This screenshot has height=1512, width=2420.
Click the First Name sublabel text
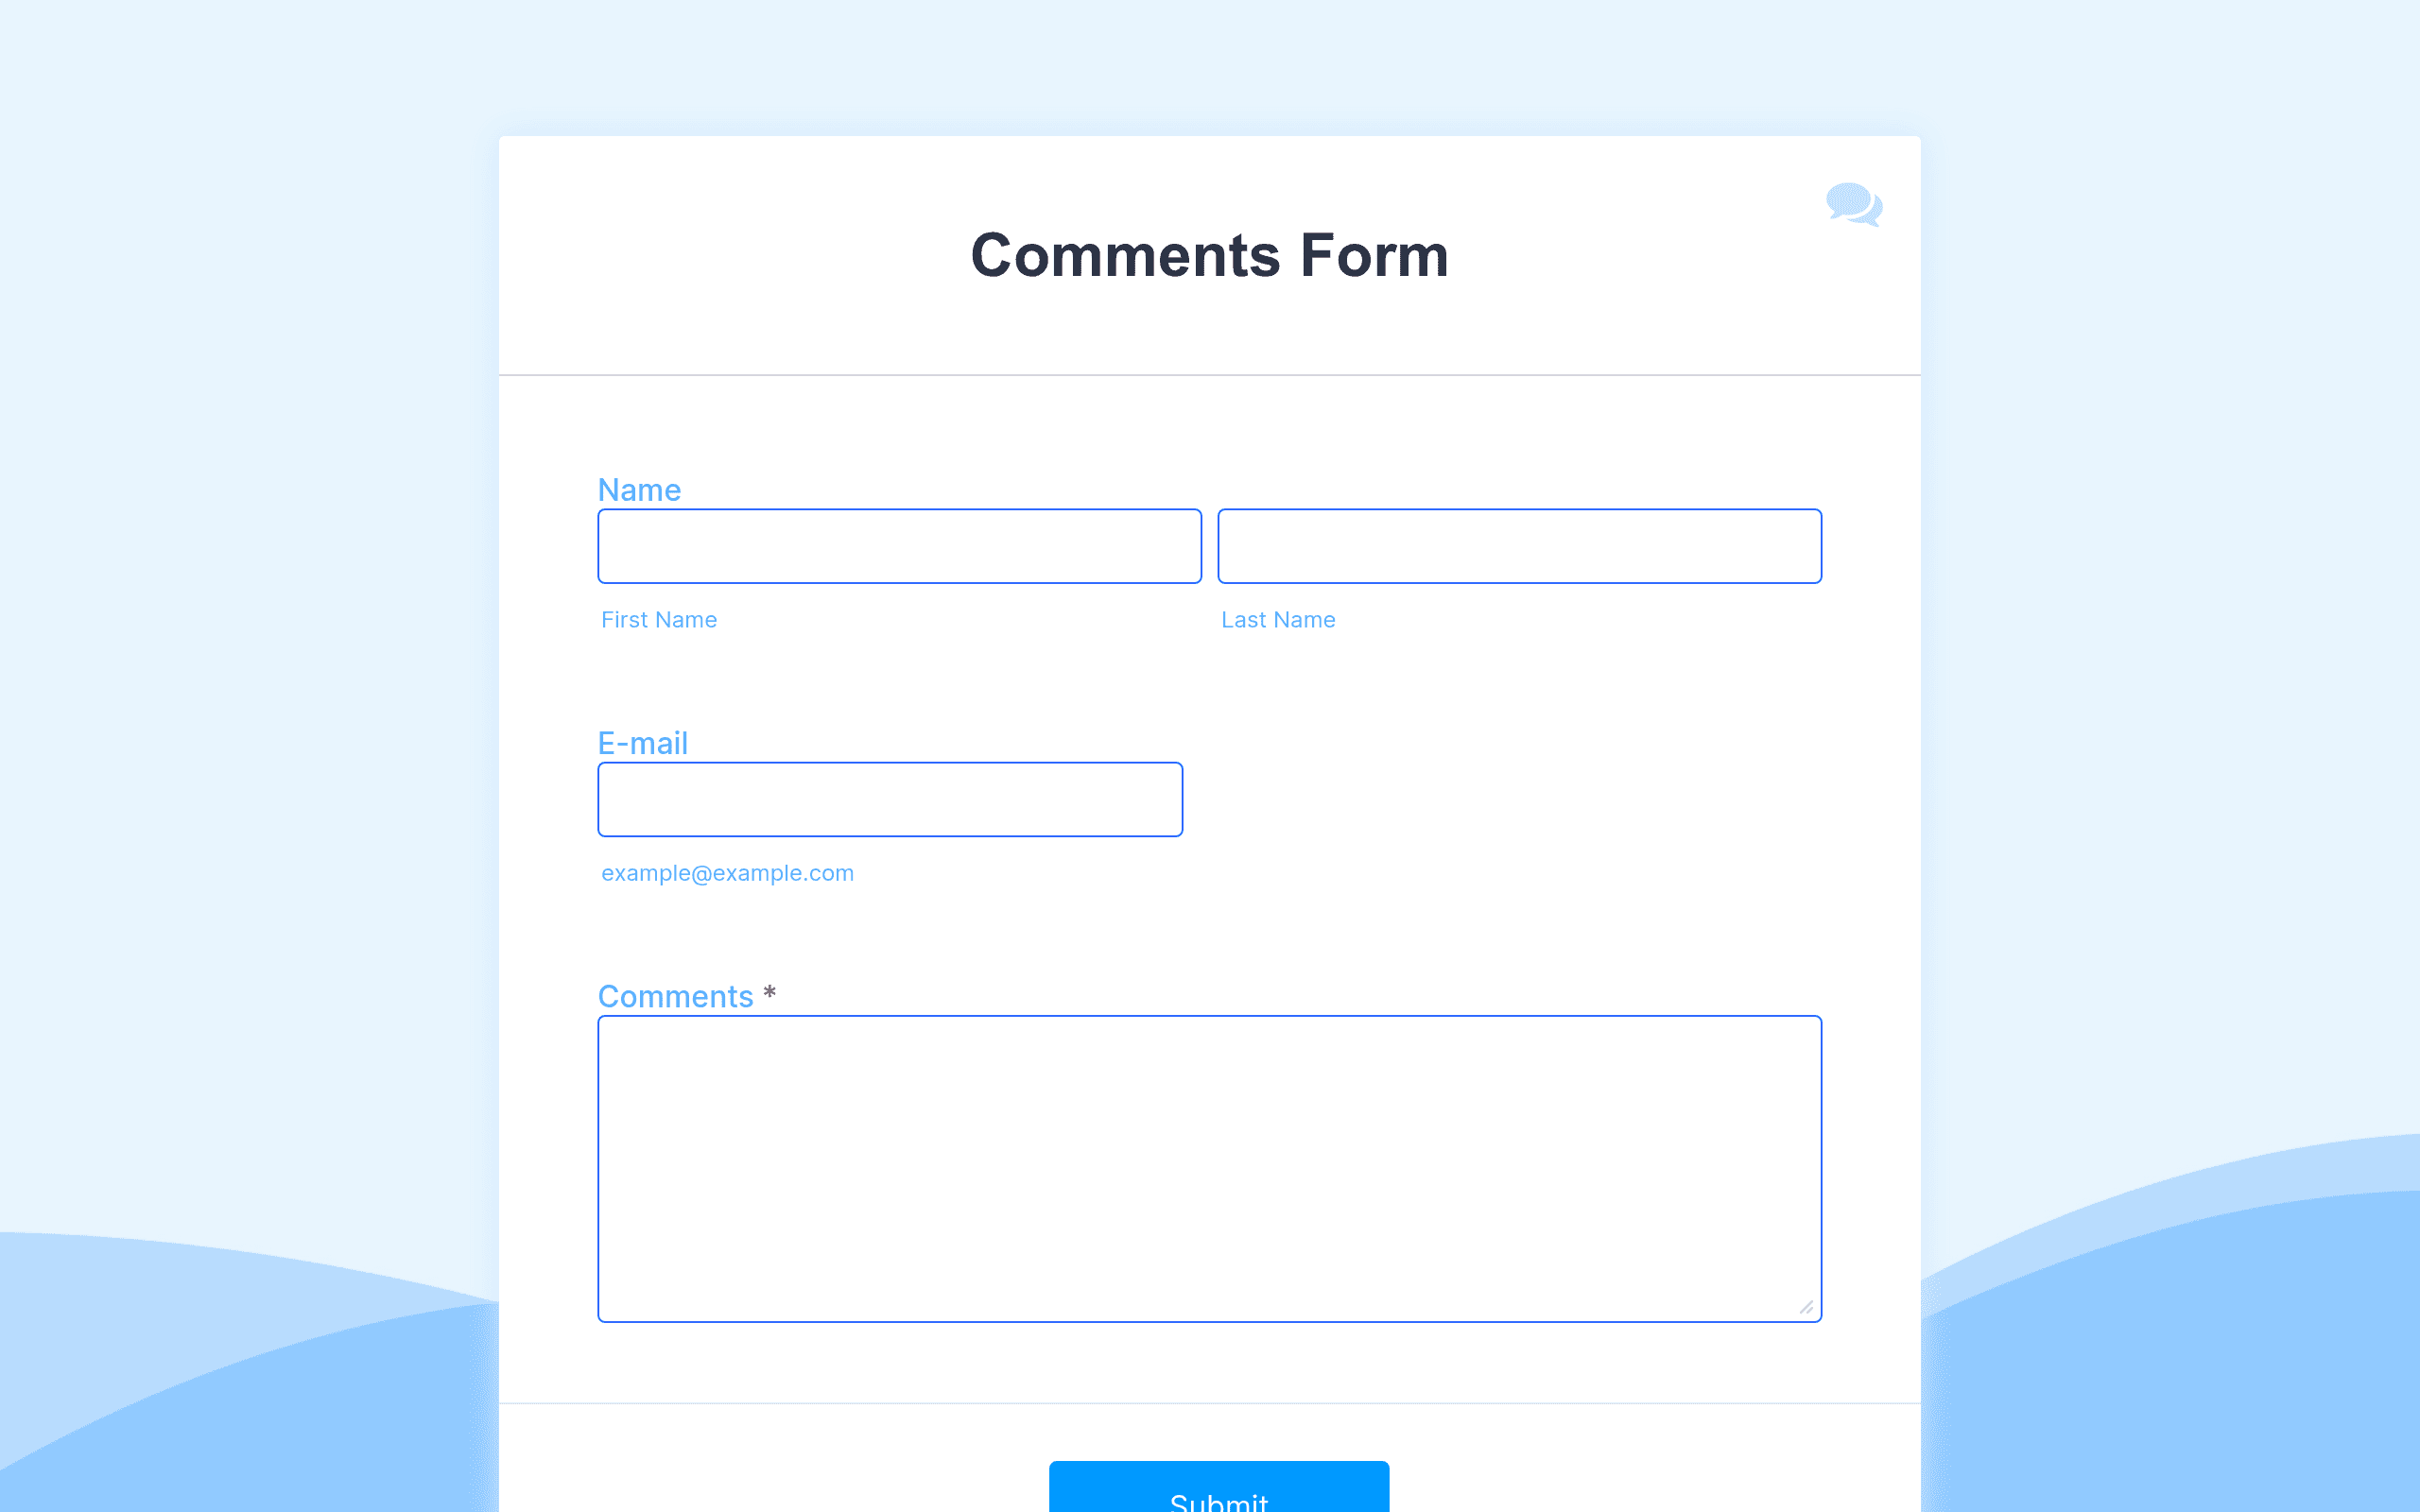click(659, 620)
